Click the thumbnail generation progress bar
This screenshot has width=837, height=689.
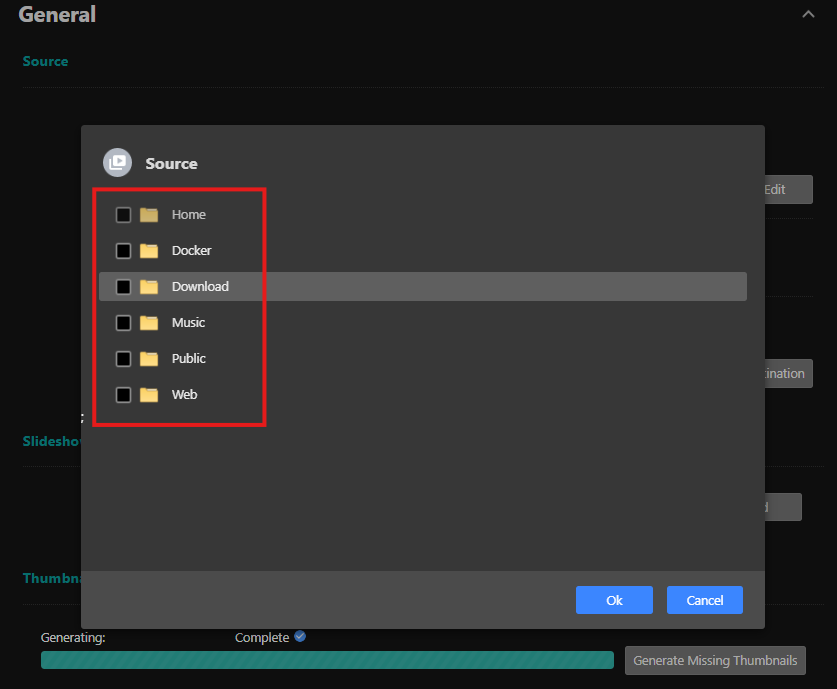coord(327,660)
